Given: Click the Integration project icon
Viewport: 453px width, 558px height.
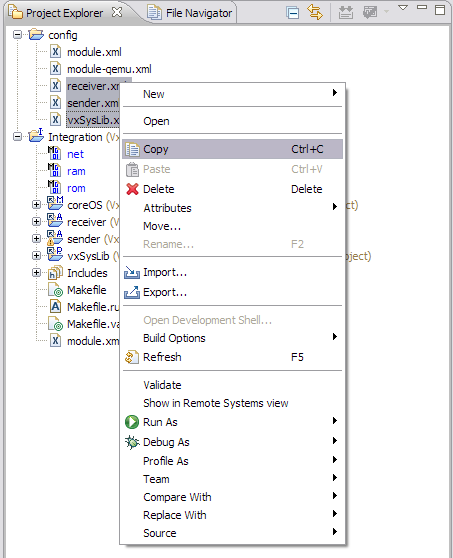Looking at the screenshot, I should 36,136.
